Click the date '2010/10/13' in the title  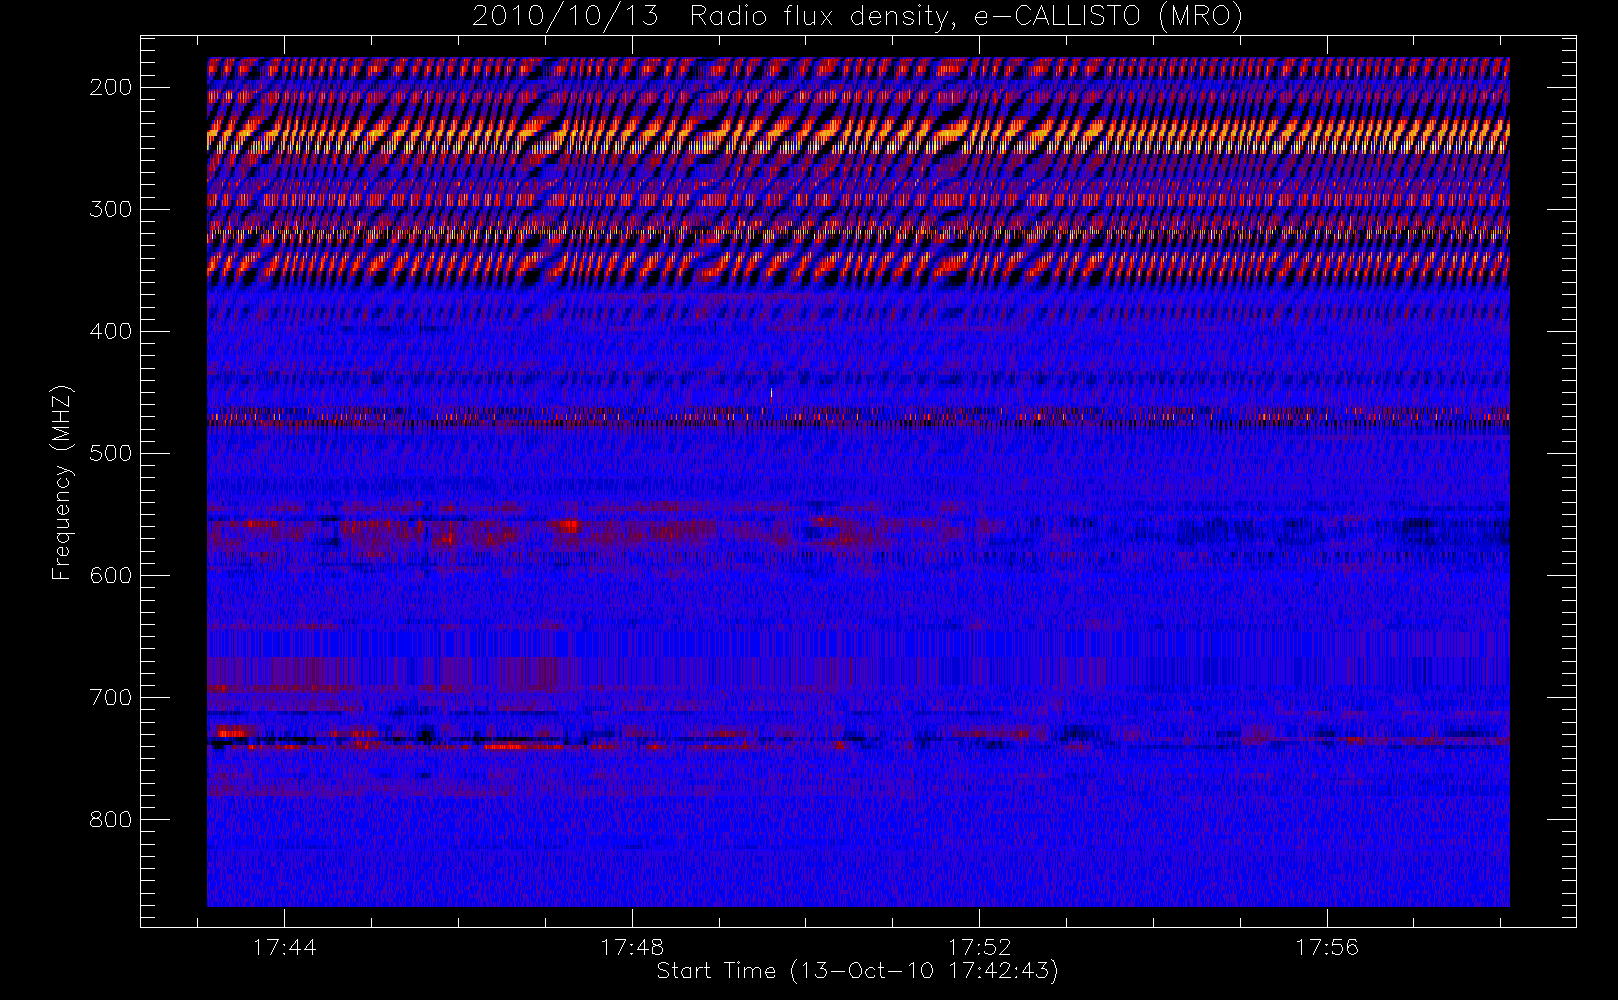565,16
